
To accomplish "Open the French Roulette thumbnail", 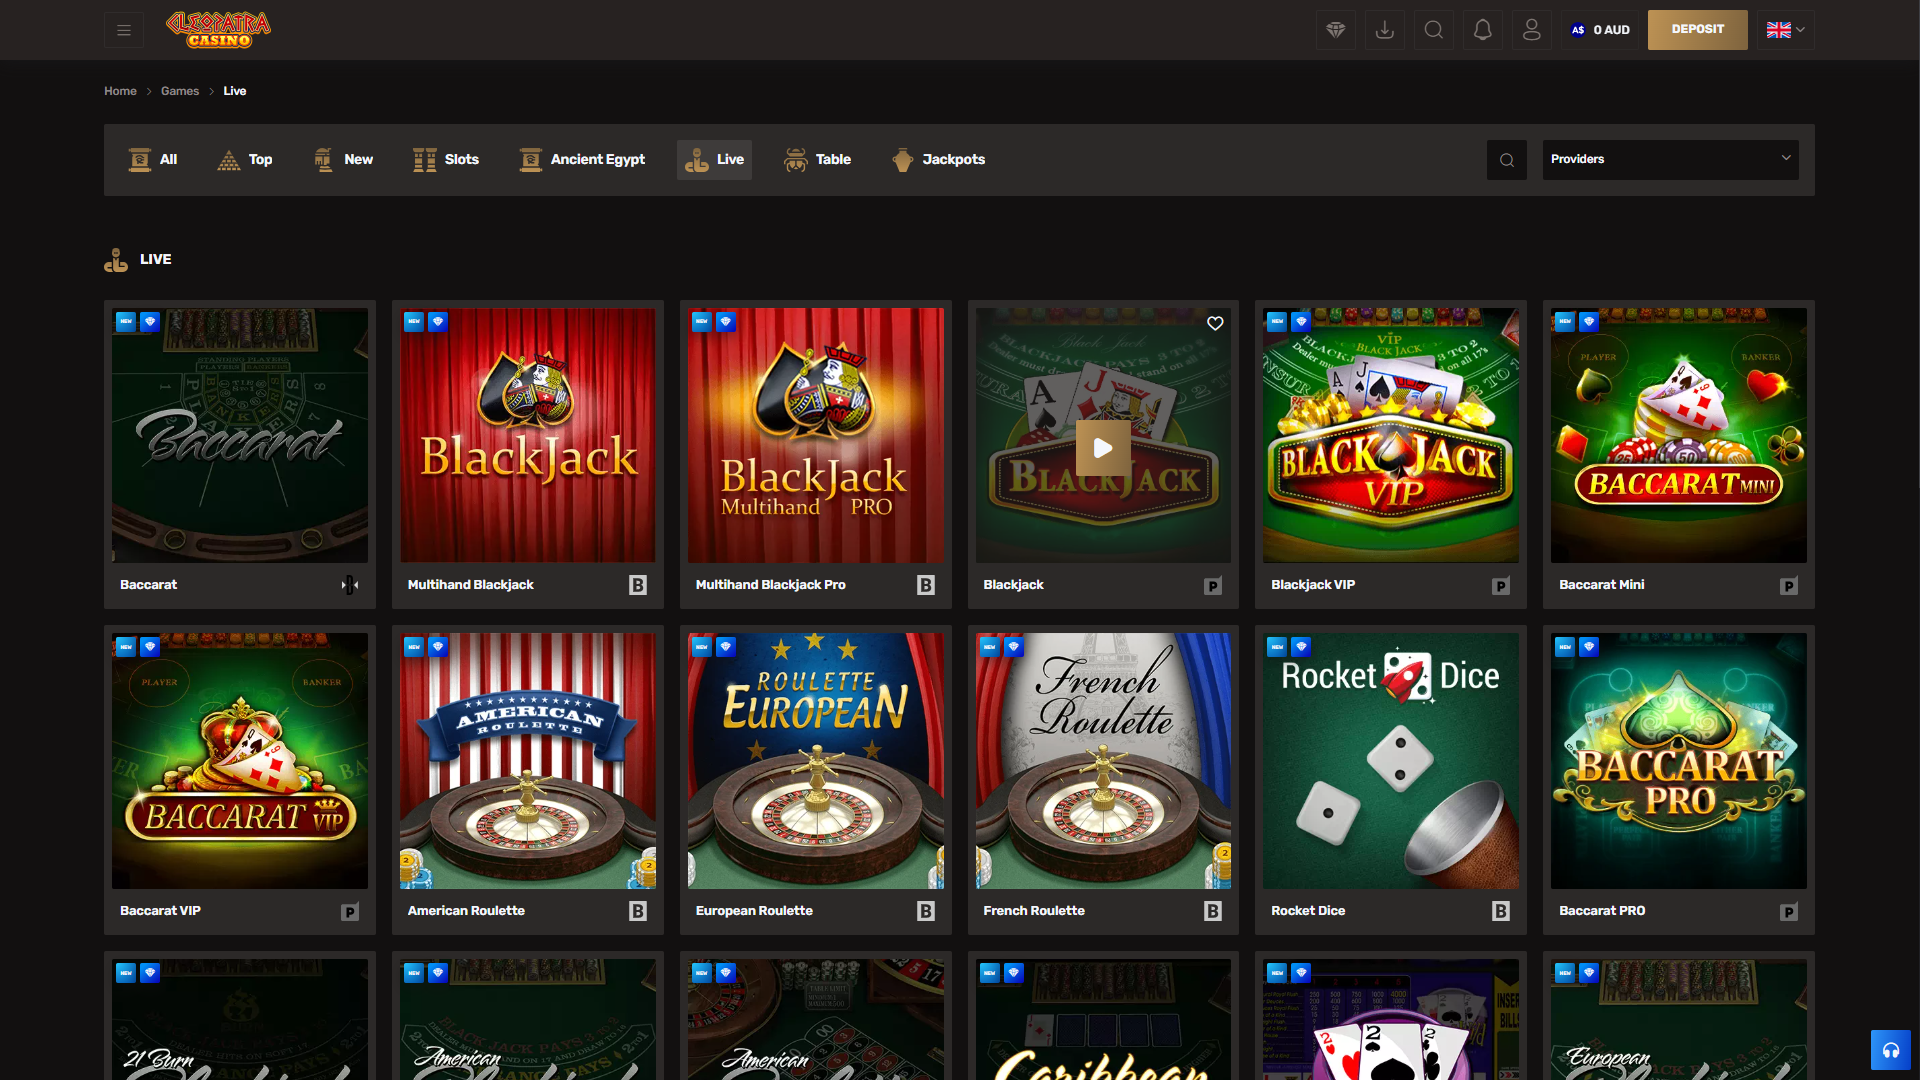I will 1103,761.
